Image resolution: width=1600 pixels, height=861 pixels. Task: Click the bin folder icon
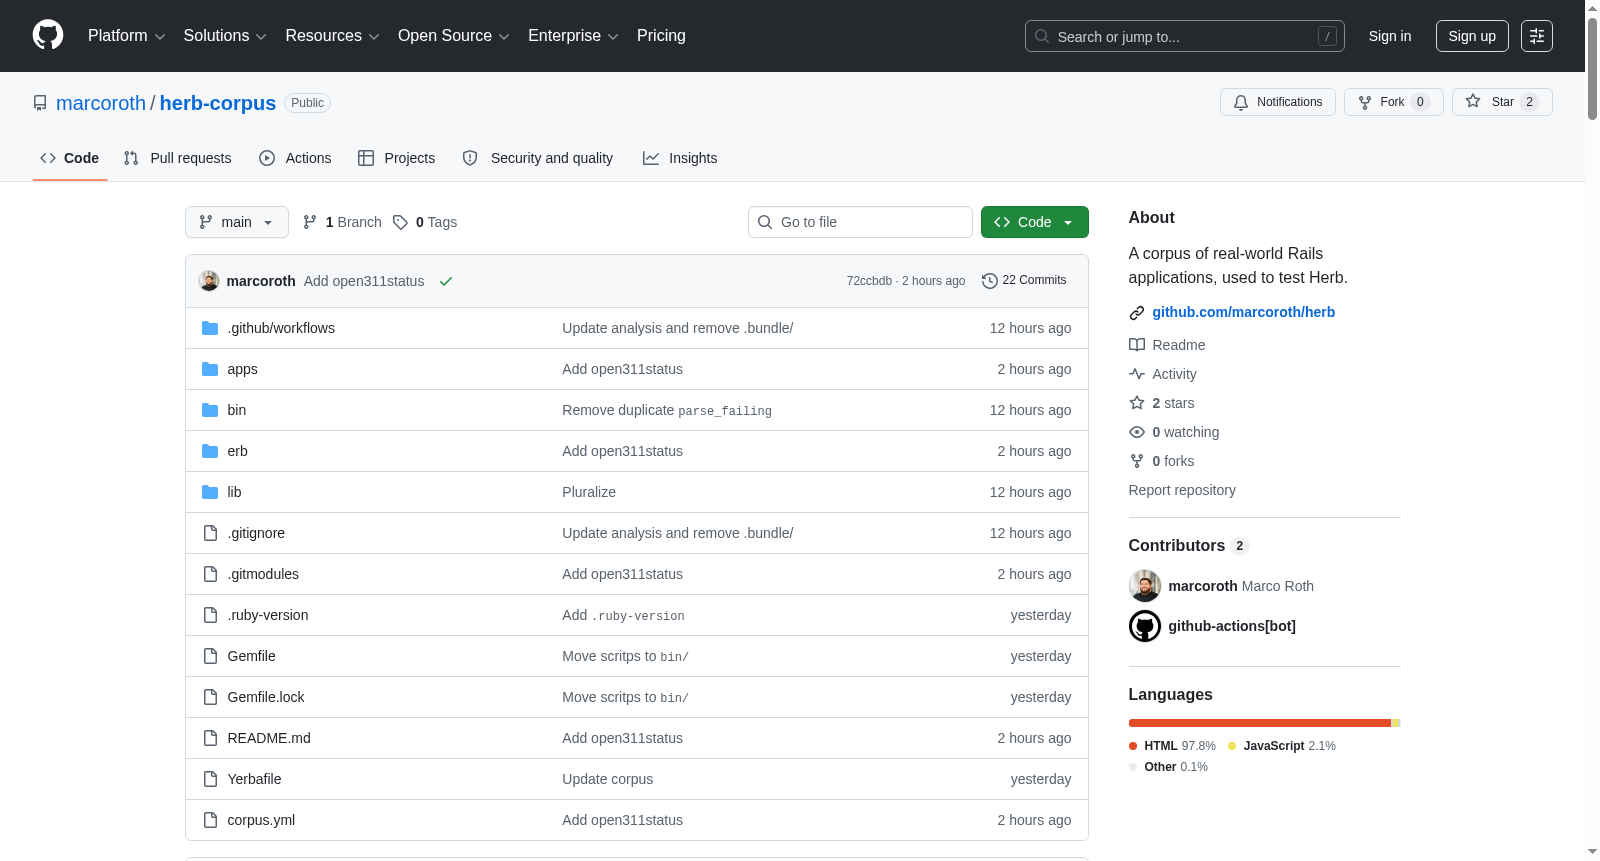(x=210, y=410)
